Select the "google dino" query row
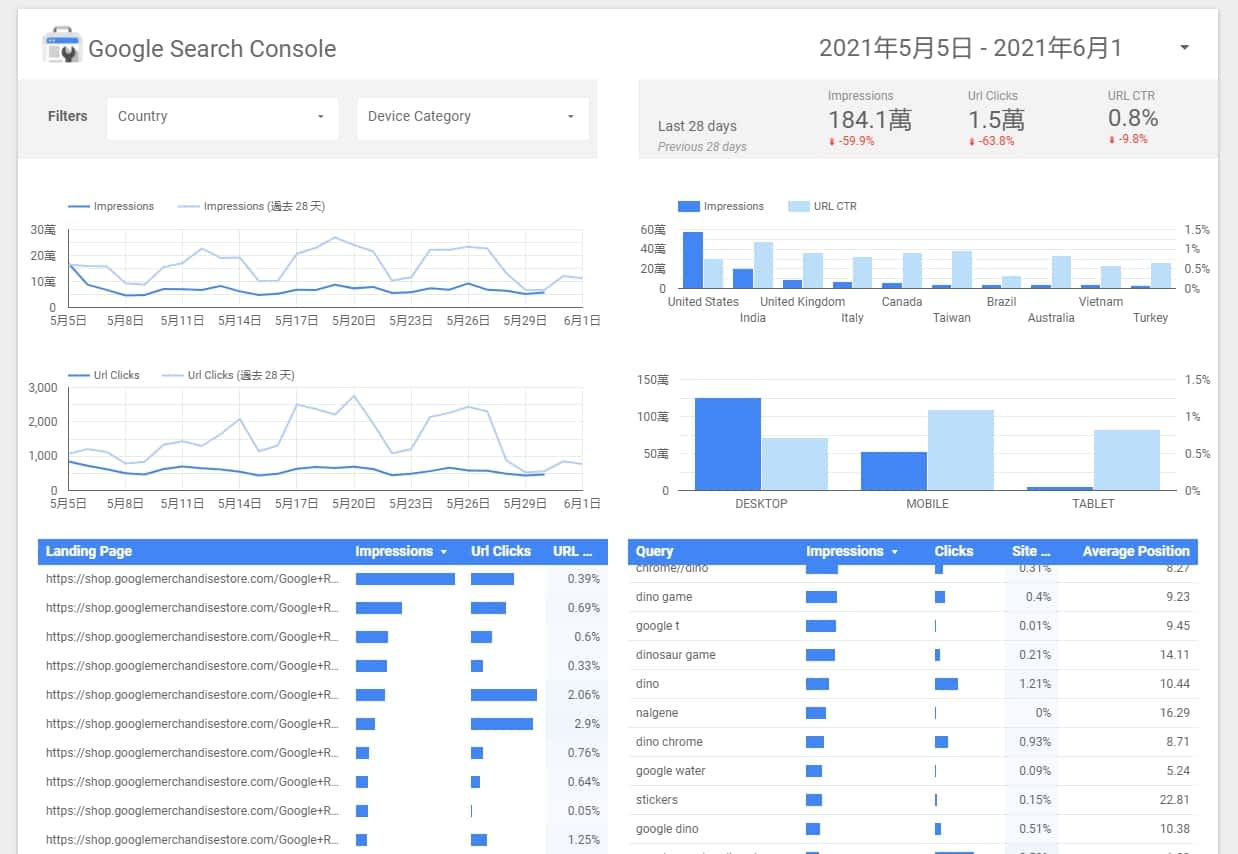Viewport: 1238px width, 854px height. 912,829
